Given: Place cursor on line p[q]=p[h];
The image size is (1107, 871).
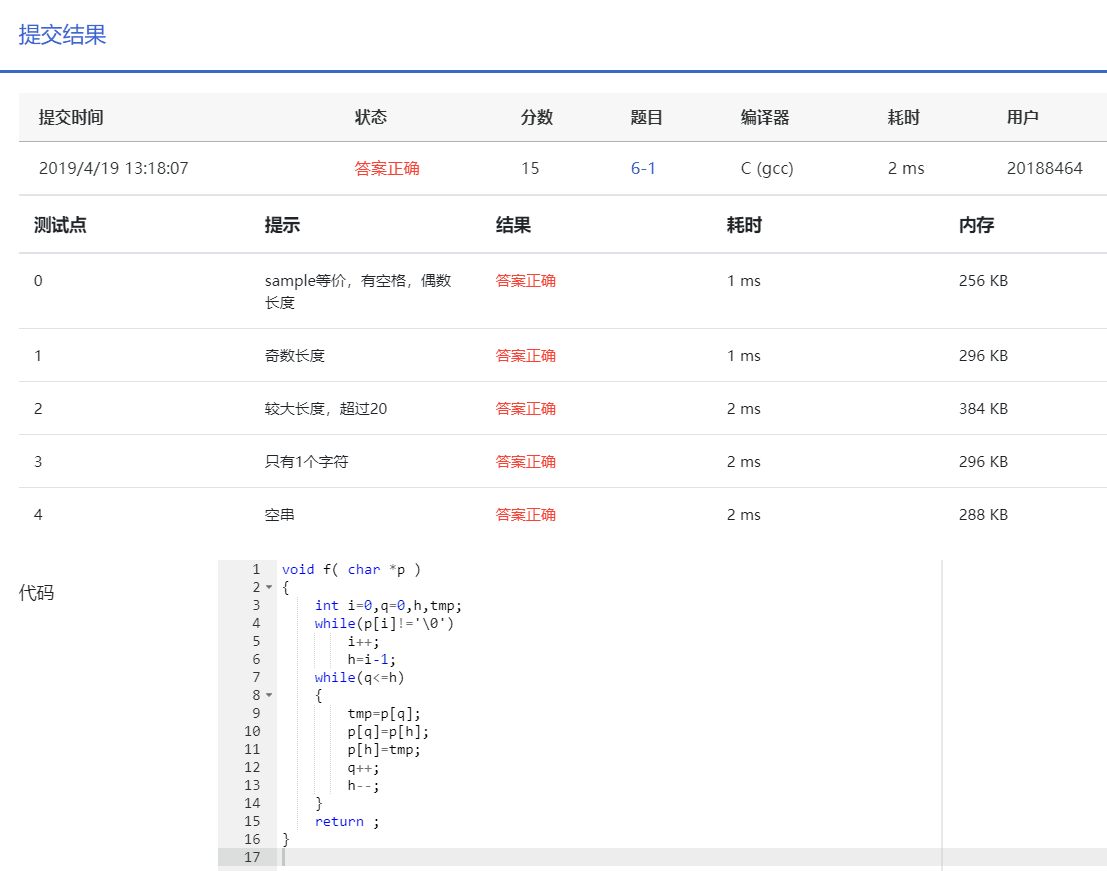Looking at the screenshot, I should click(388, 731).
